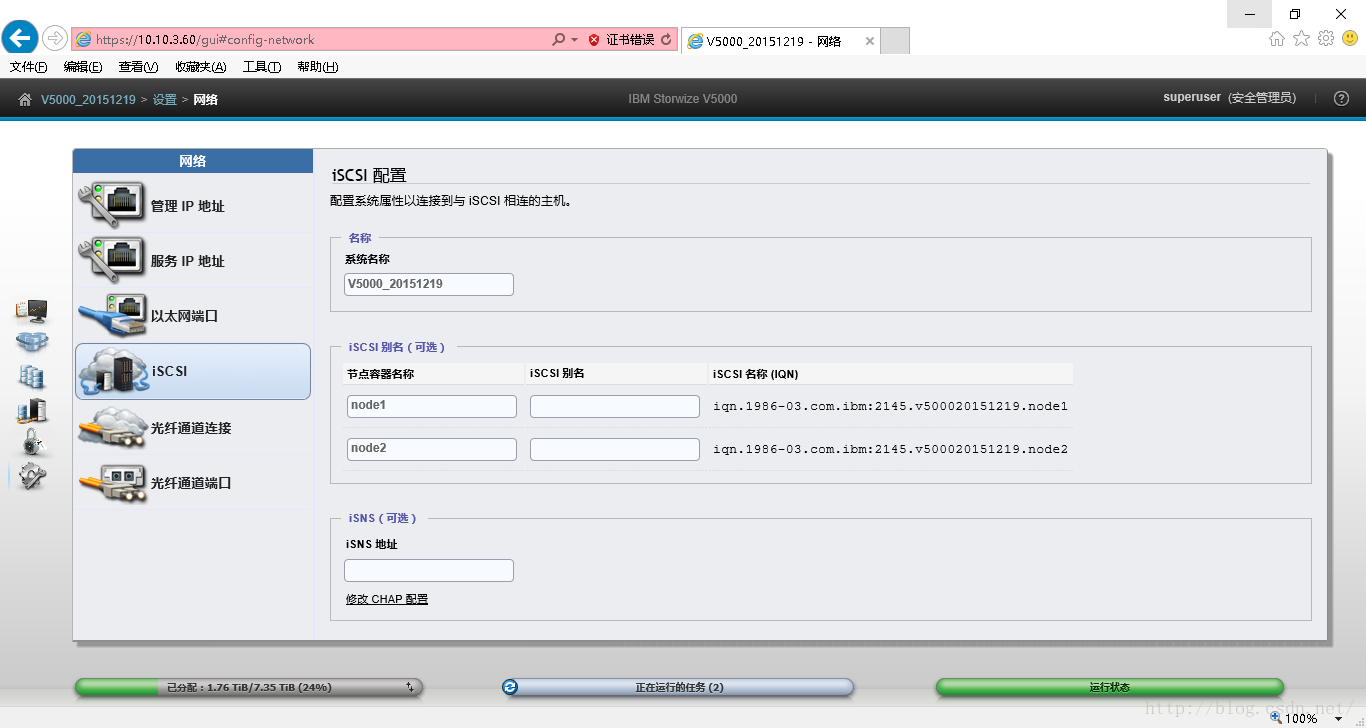The width and height of the screenshot is (1366, 728).
Task: Click the iSCSI alias field for node1
Action: [615, 406]
